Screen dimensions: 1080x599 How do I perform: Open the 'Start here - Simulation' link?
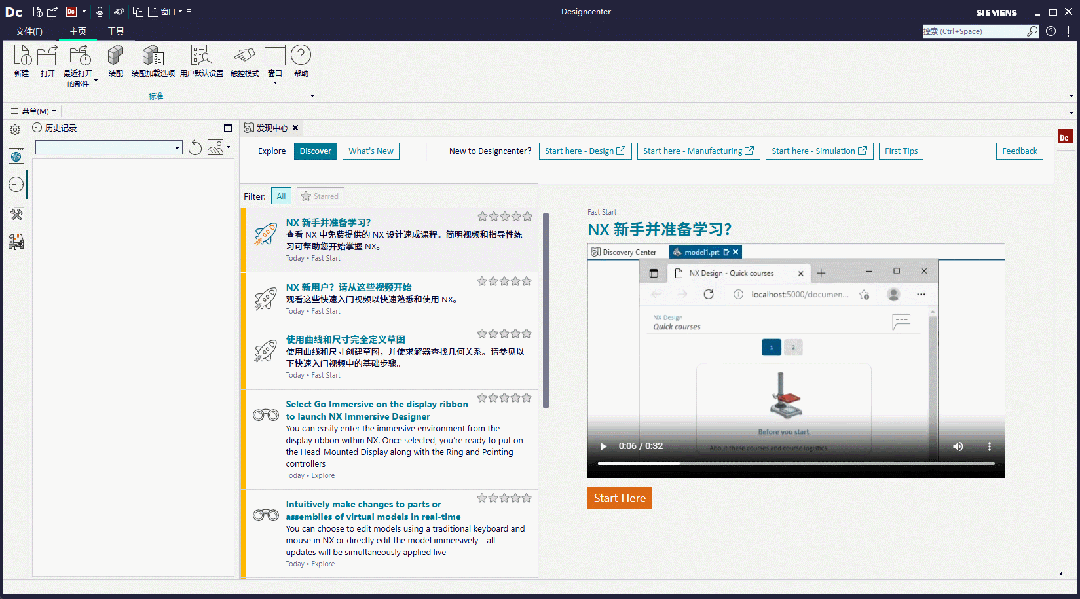819,151
